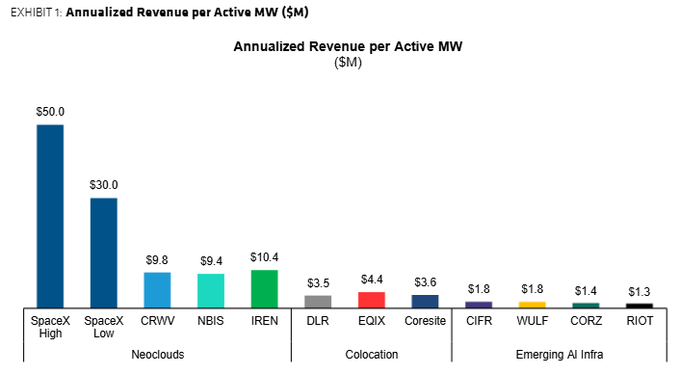The image size is (680, 374).
Task: Click the $3.5 data label
Action: pyautogui.click(x=318, y=283)
